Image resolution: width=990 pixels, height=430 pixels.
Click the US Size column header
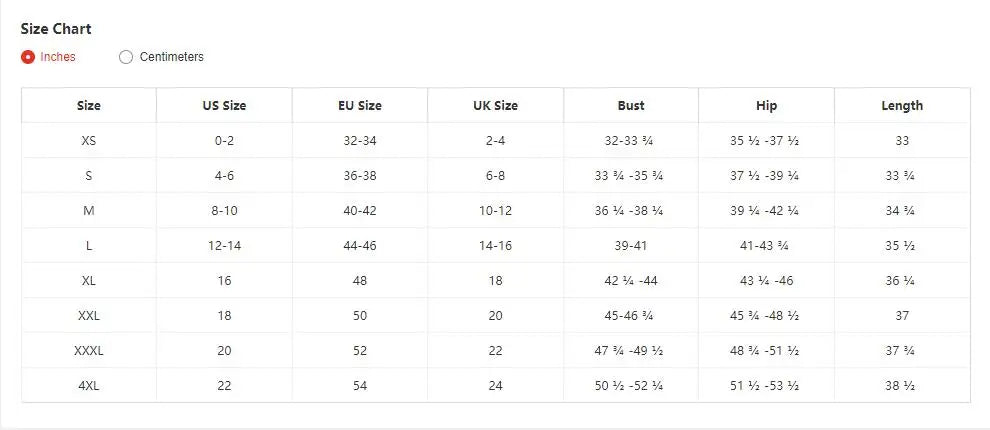224,105
